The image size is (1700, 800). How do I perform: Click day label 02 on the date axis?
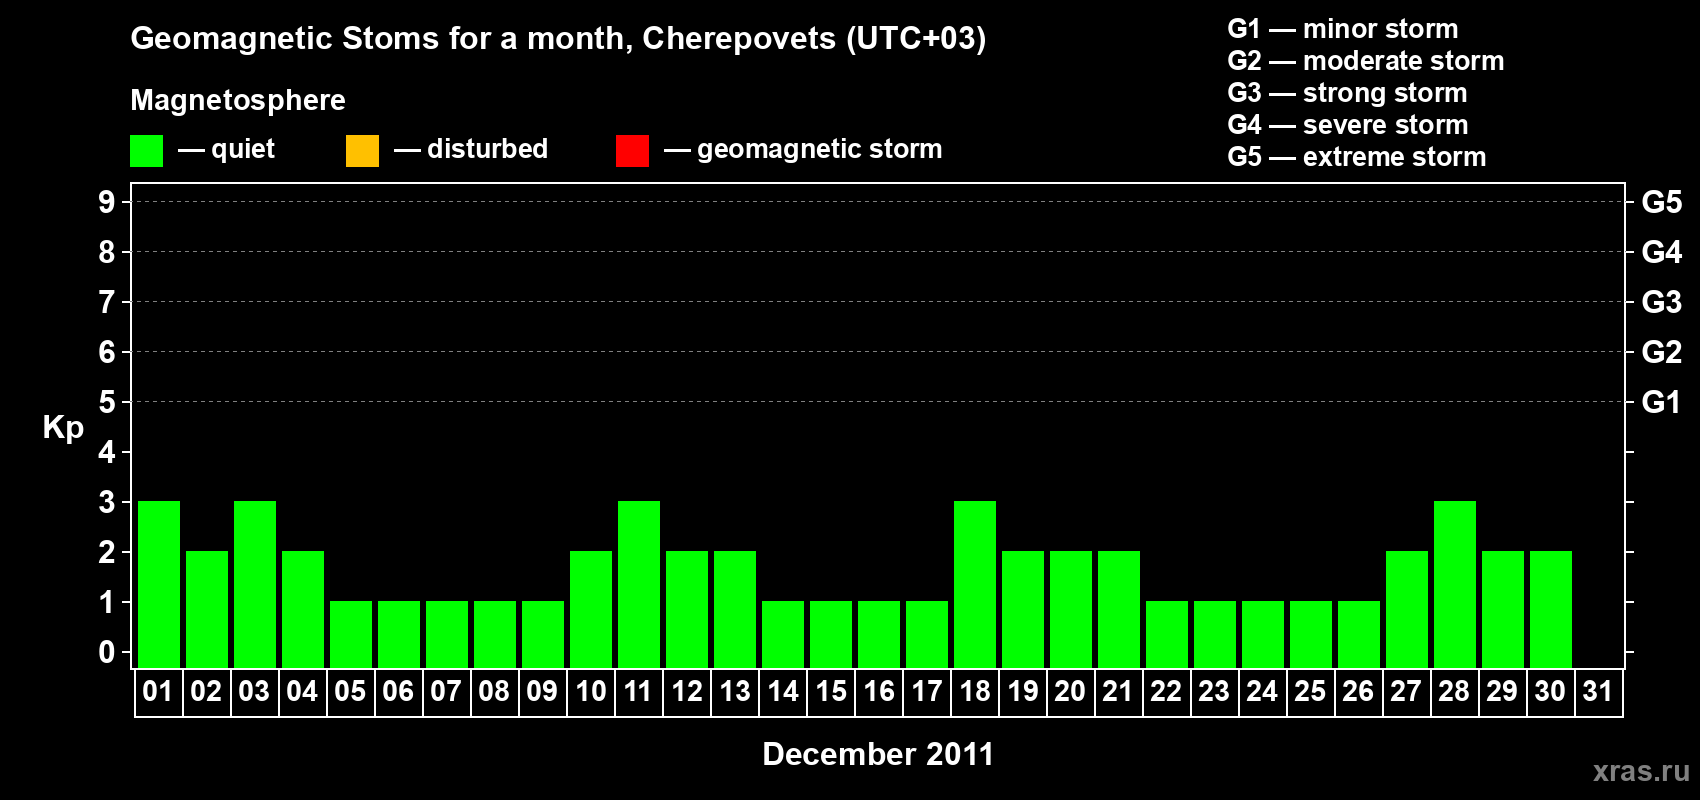pos(206,692)
